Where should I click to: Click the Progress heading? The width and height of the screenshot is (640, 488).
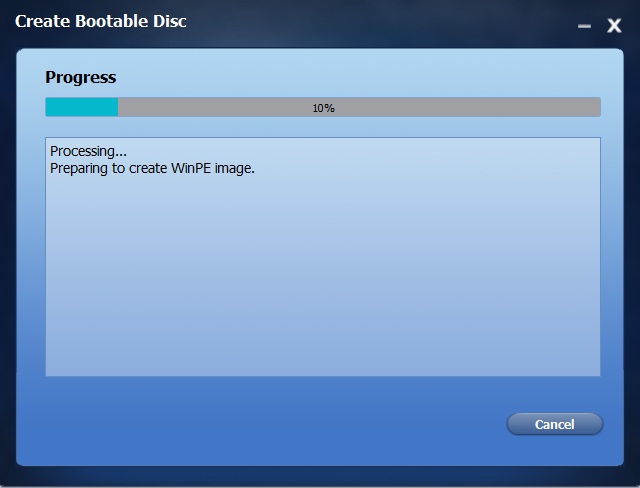click(x=81, y=77)
